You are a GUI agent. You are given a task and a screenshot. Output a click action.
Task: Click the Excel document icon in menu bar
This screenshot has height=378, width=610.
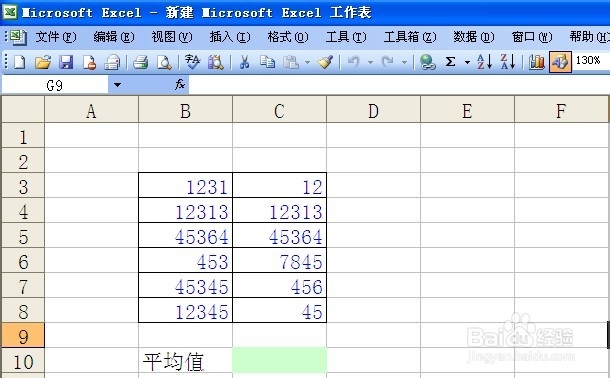(18, 37)
